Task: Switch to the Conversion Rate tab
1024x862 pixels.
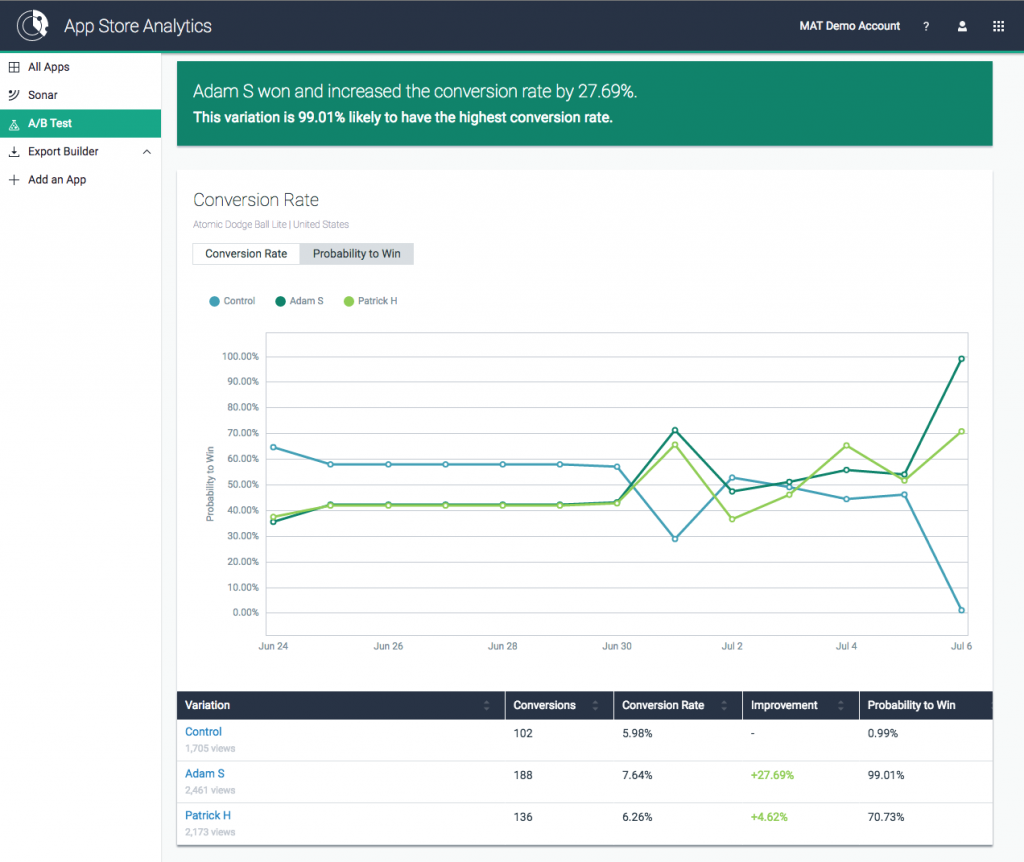Action: pos(246,254)
